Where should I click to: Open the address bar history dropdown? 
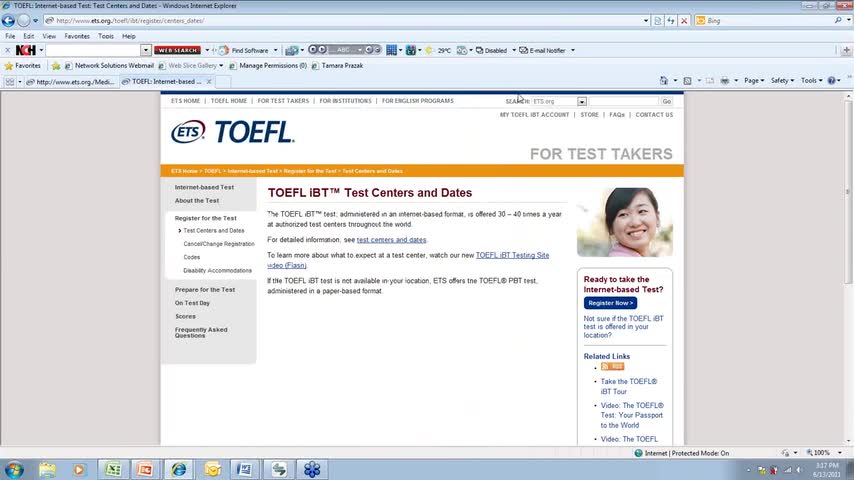[646, 21]
